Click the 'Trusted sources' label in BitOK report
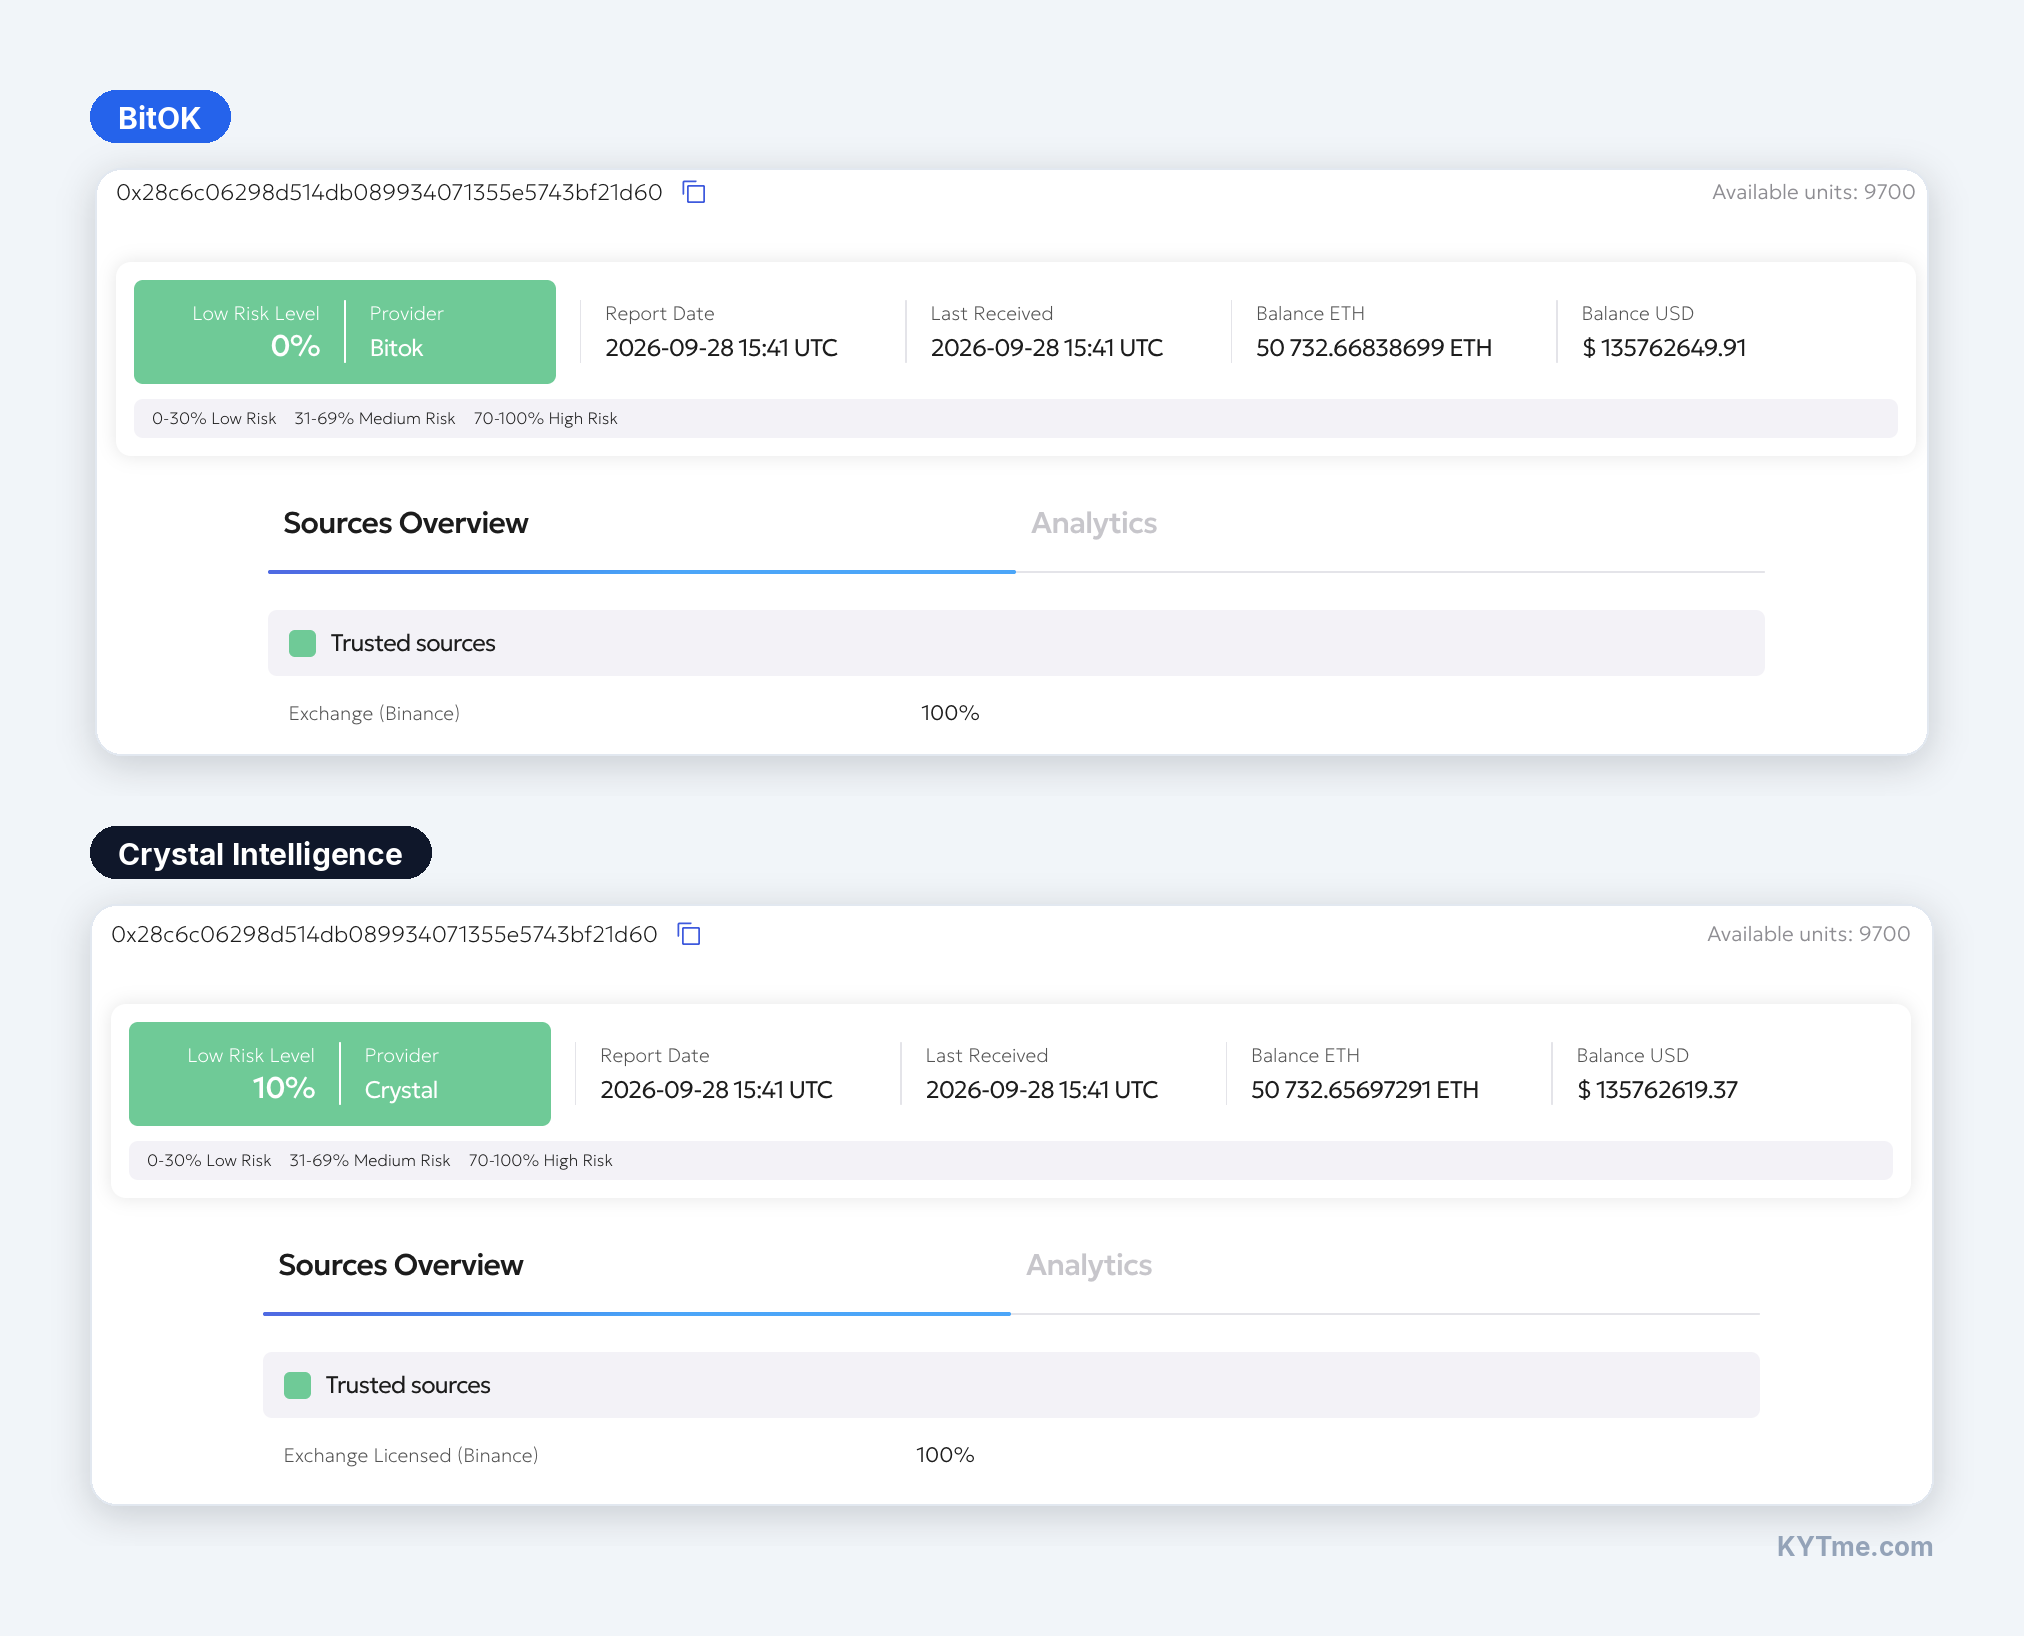This screenshot has height=1636, width=2024. pos(413,643)
